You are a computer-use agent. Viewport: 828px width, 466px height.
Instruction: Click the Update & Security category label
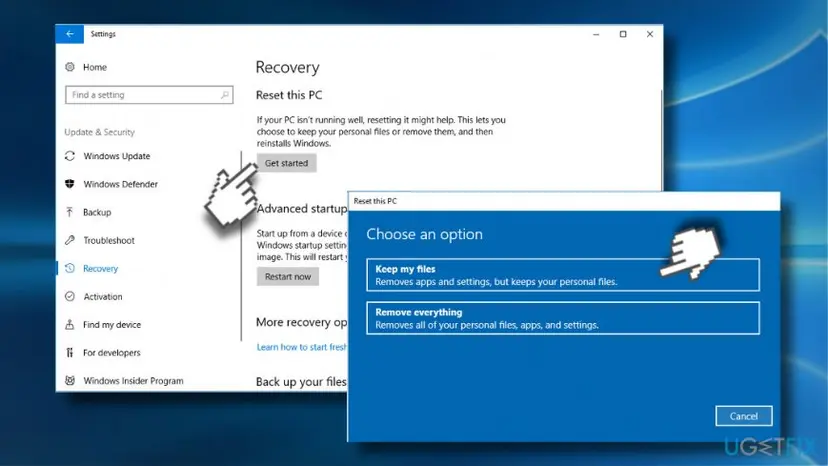(99, 132)
